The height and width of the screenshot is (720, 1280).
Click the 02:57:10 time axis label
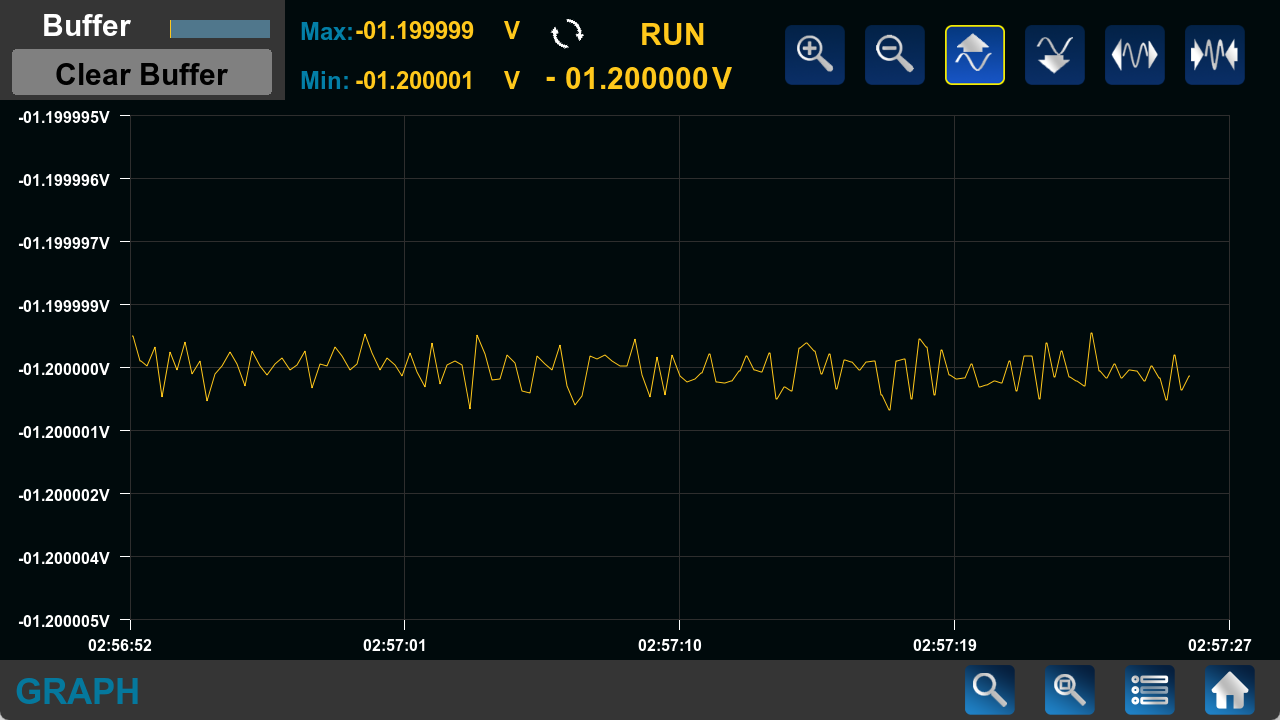click(670, 646)
